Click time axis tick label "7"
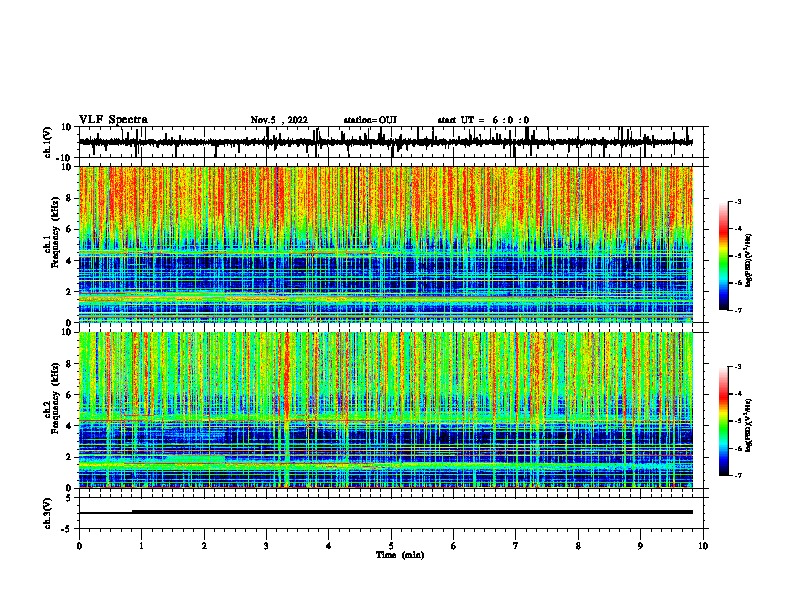This screenshot has height=612, width=792. coord(516,546)
